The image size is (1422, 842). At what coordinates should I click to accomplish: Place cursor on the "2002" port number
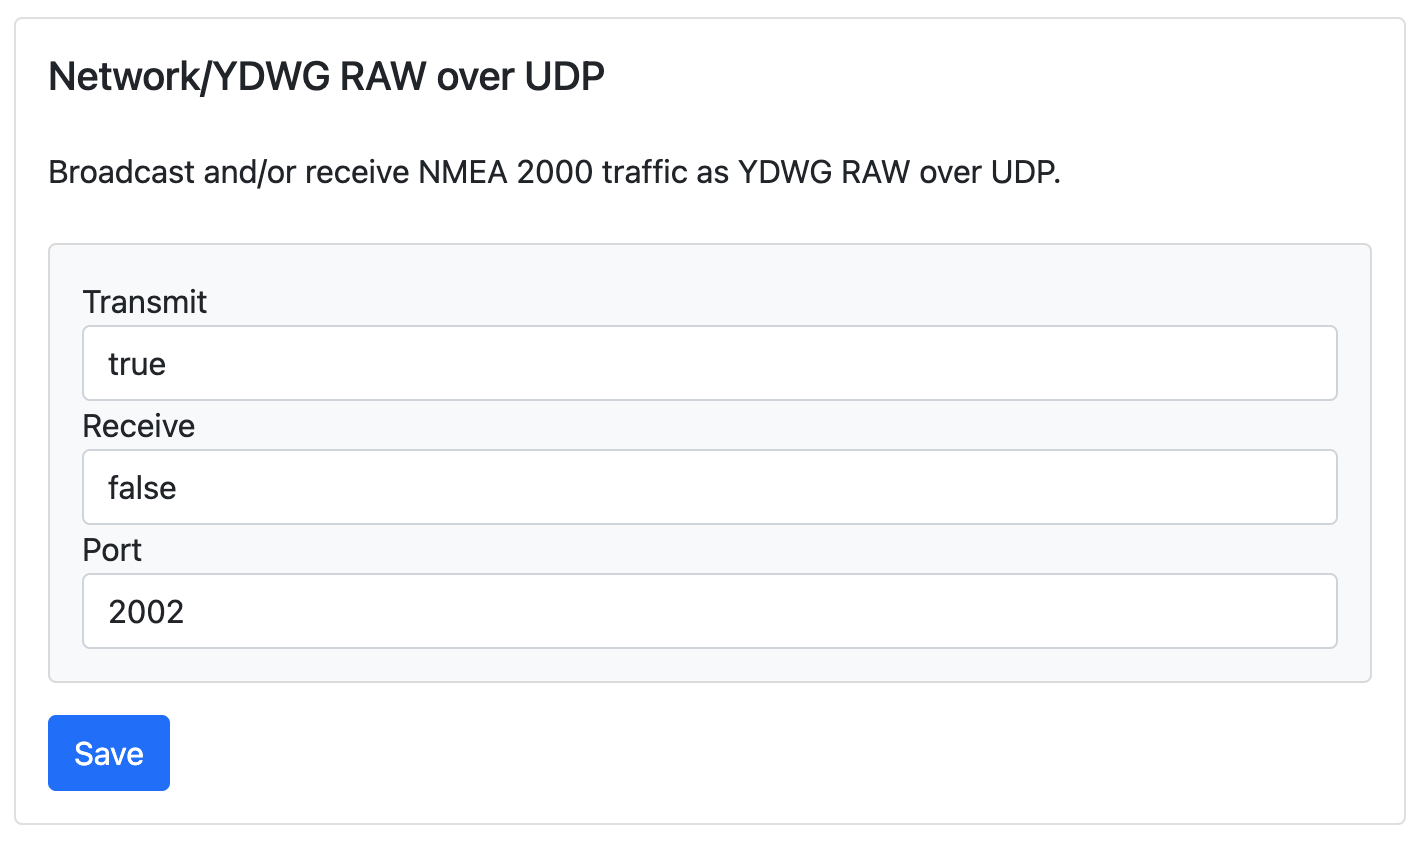(x=146, y=612)
